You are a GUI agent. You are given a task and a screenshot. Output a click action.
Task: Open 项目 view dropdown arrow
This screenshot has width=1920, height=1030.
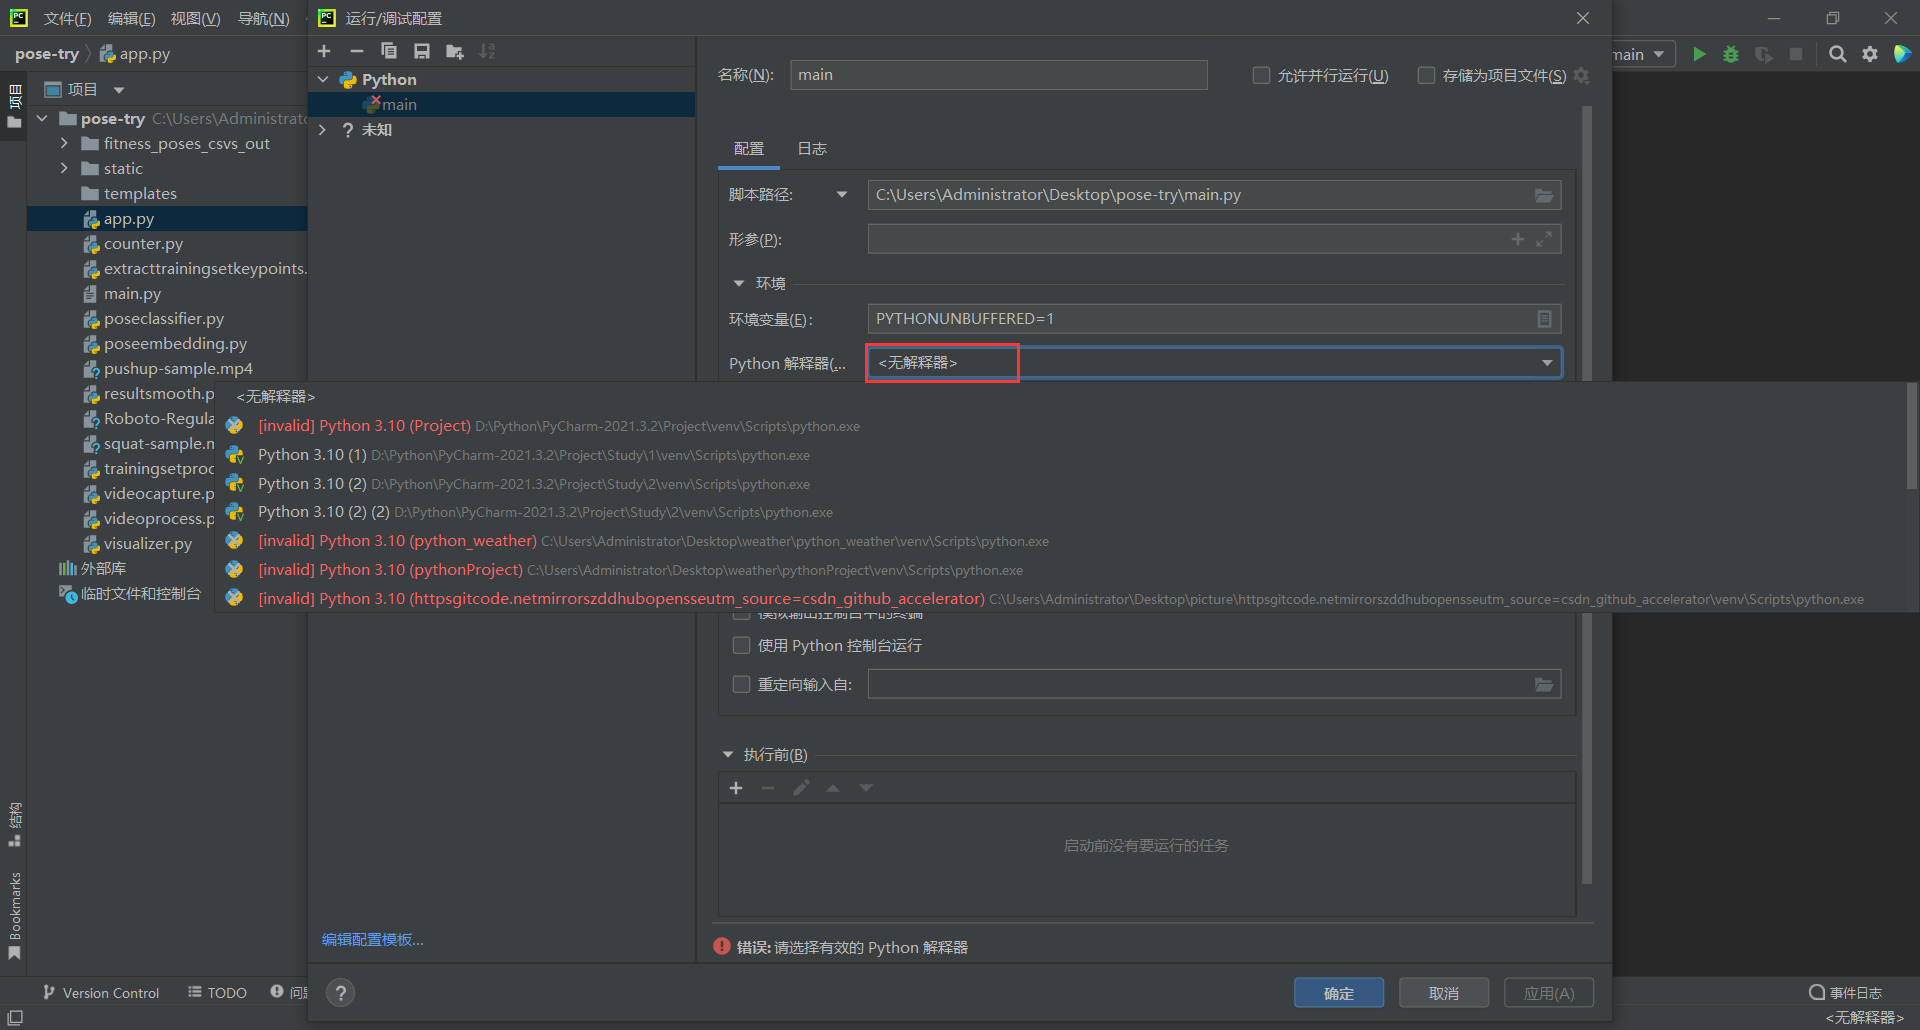coord(119,90)
